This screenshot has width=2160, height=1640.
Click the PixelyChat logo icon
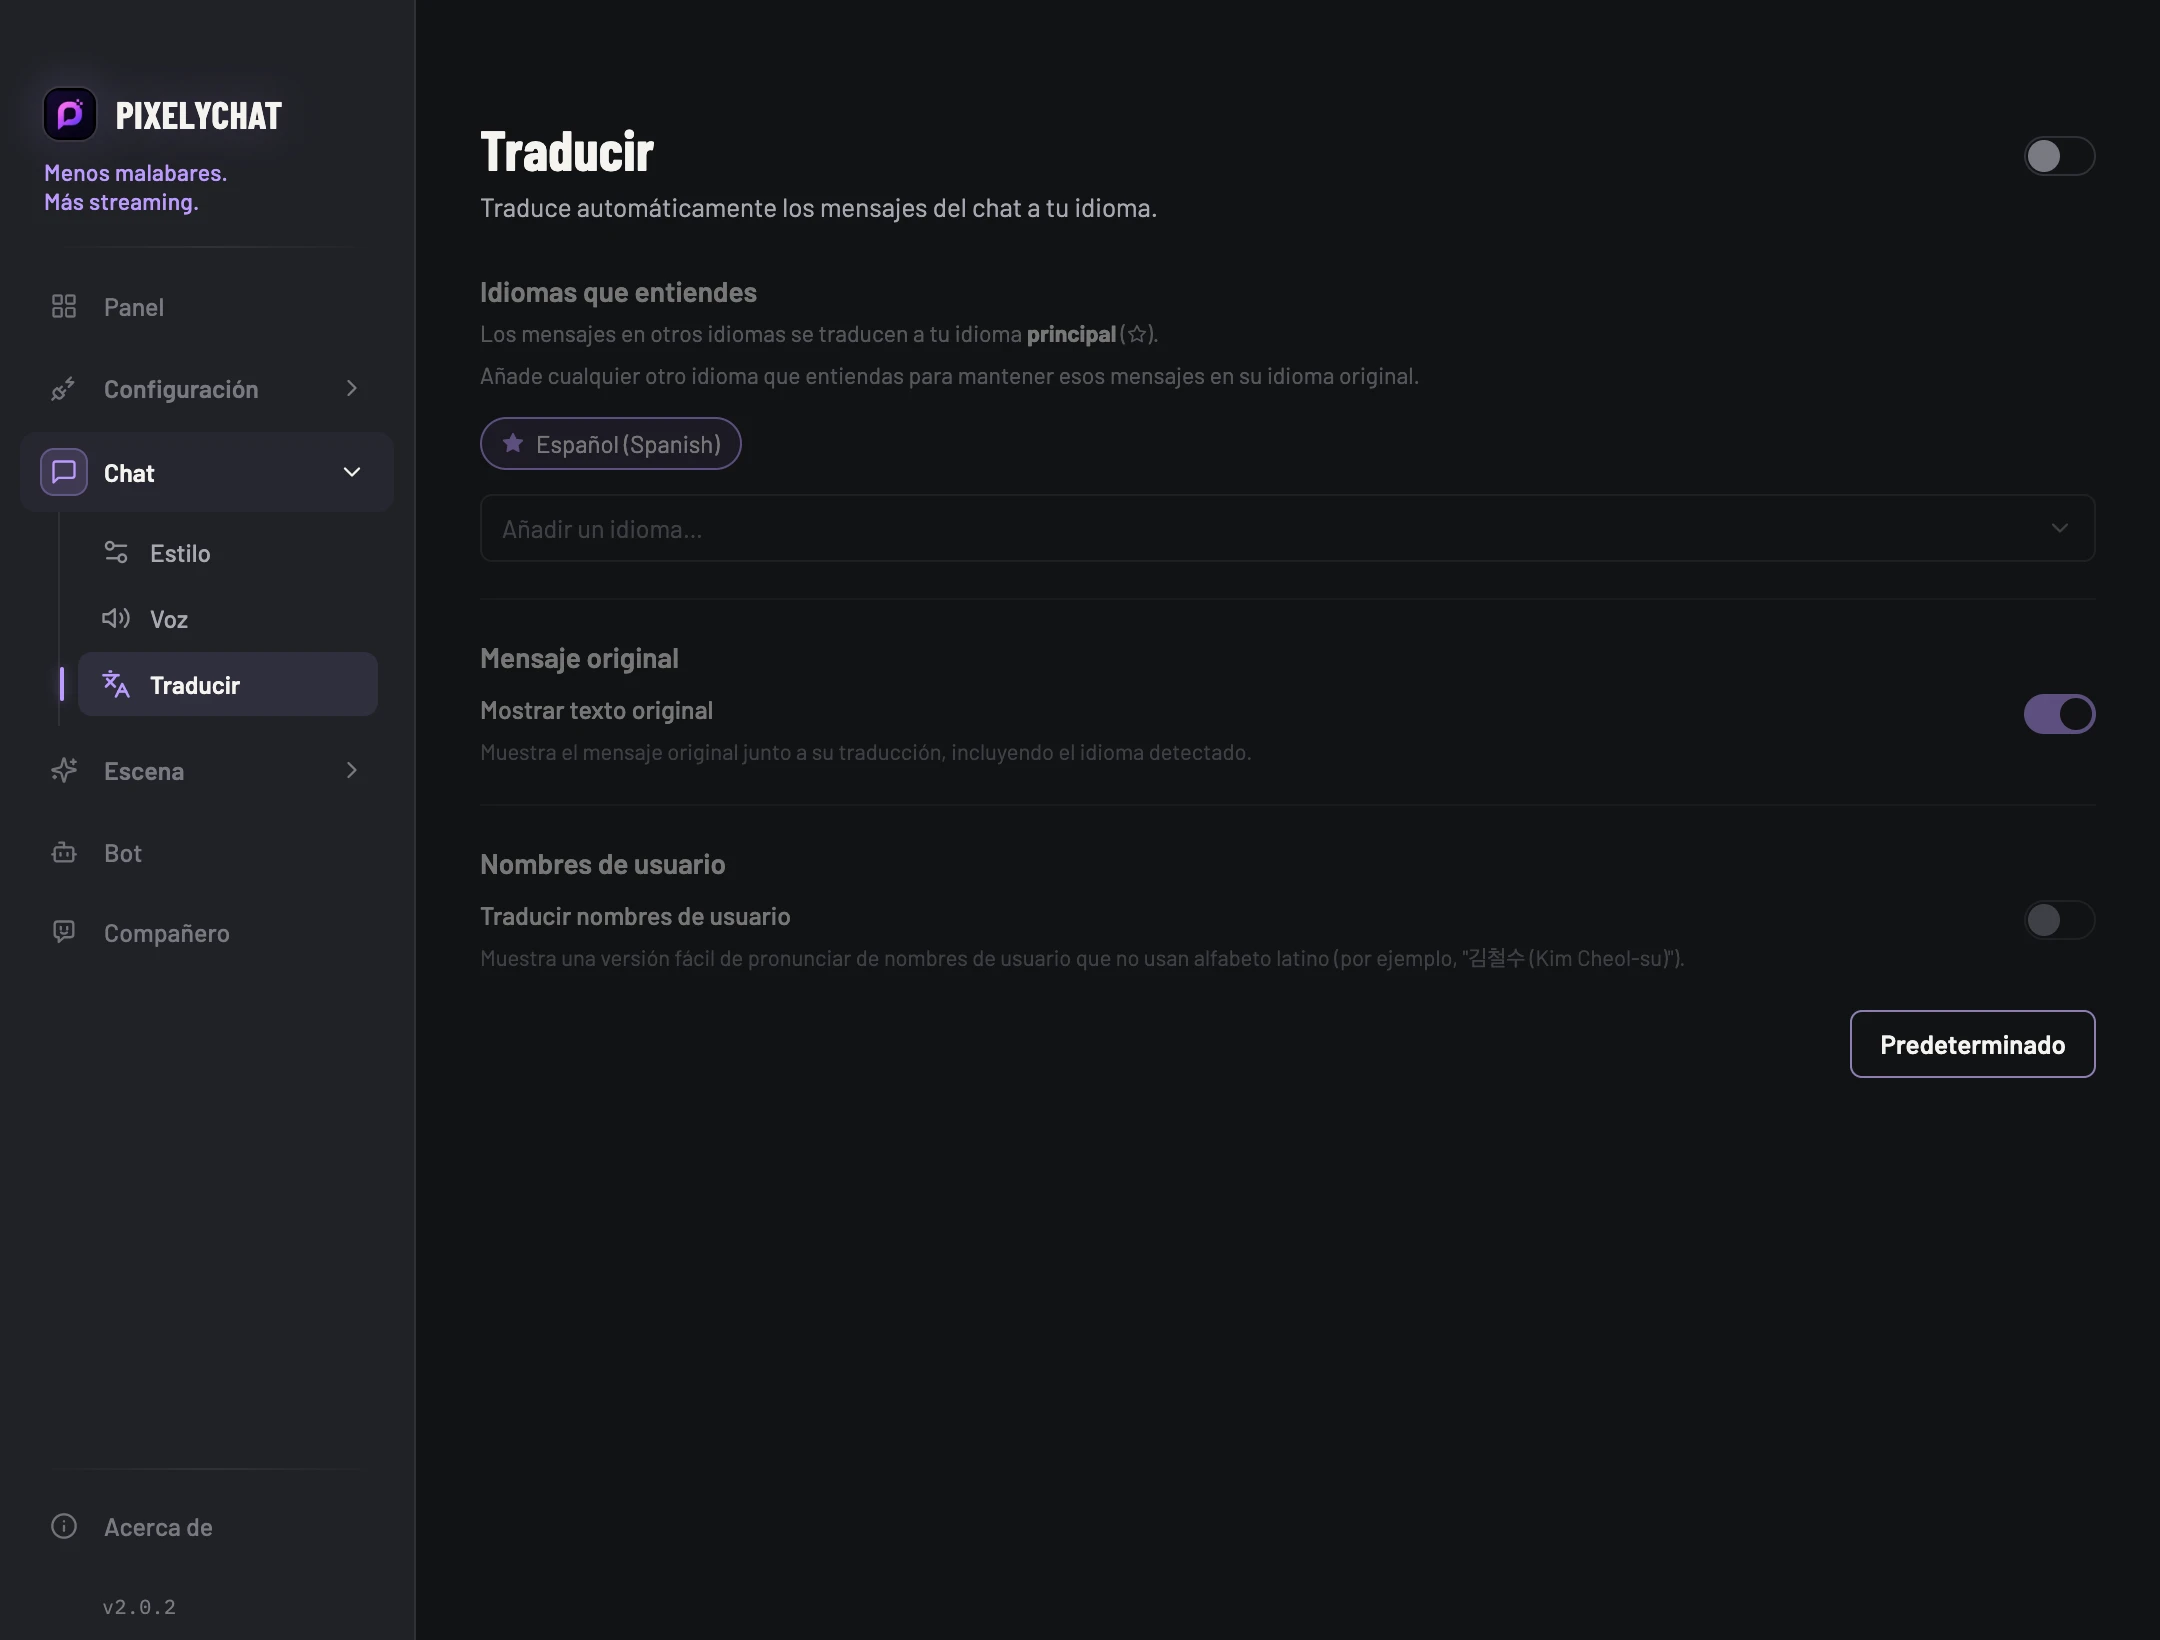pos(70,115)
